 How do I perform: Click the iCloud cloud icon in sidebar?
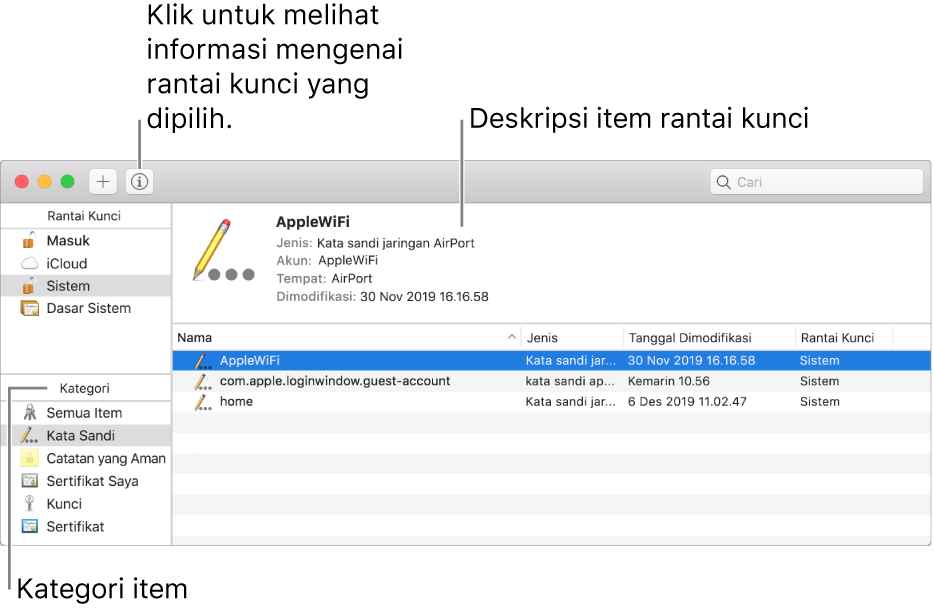tap(27, 263)
